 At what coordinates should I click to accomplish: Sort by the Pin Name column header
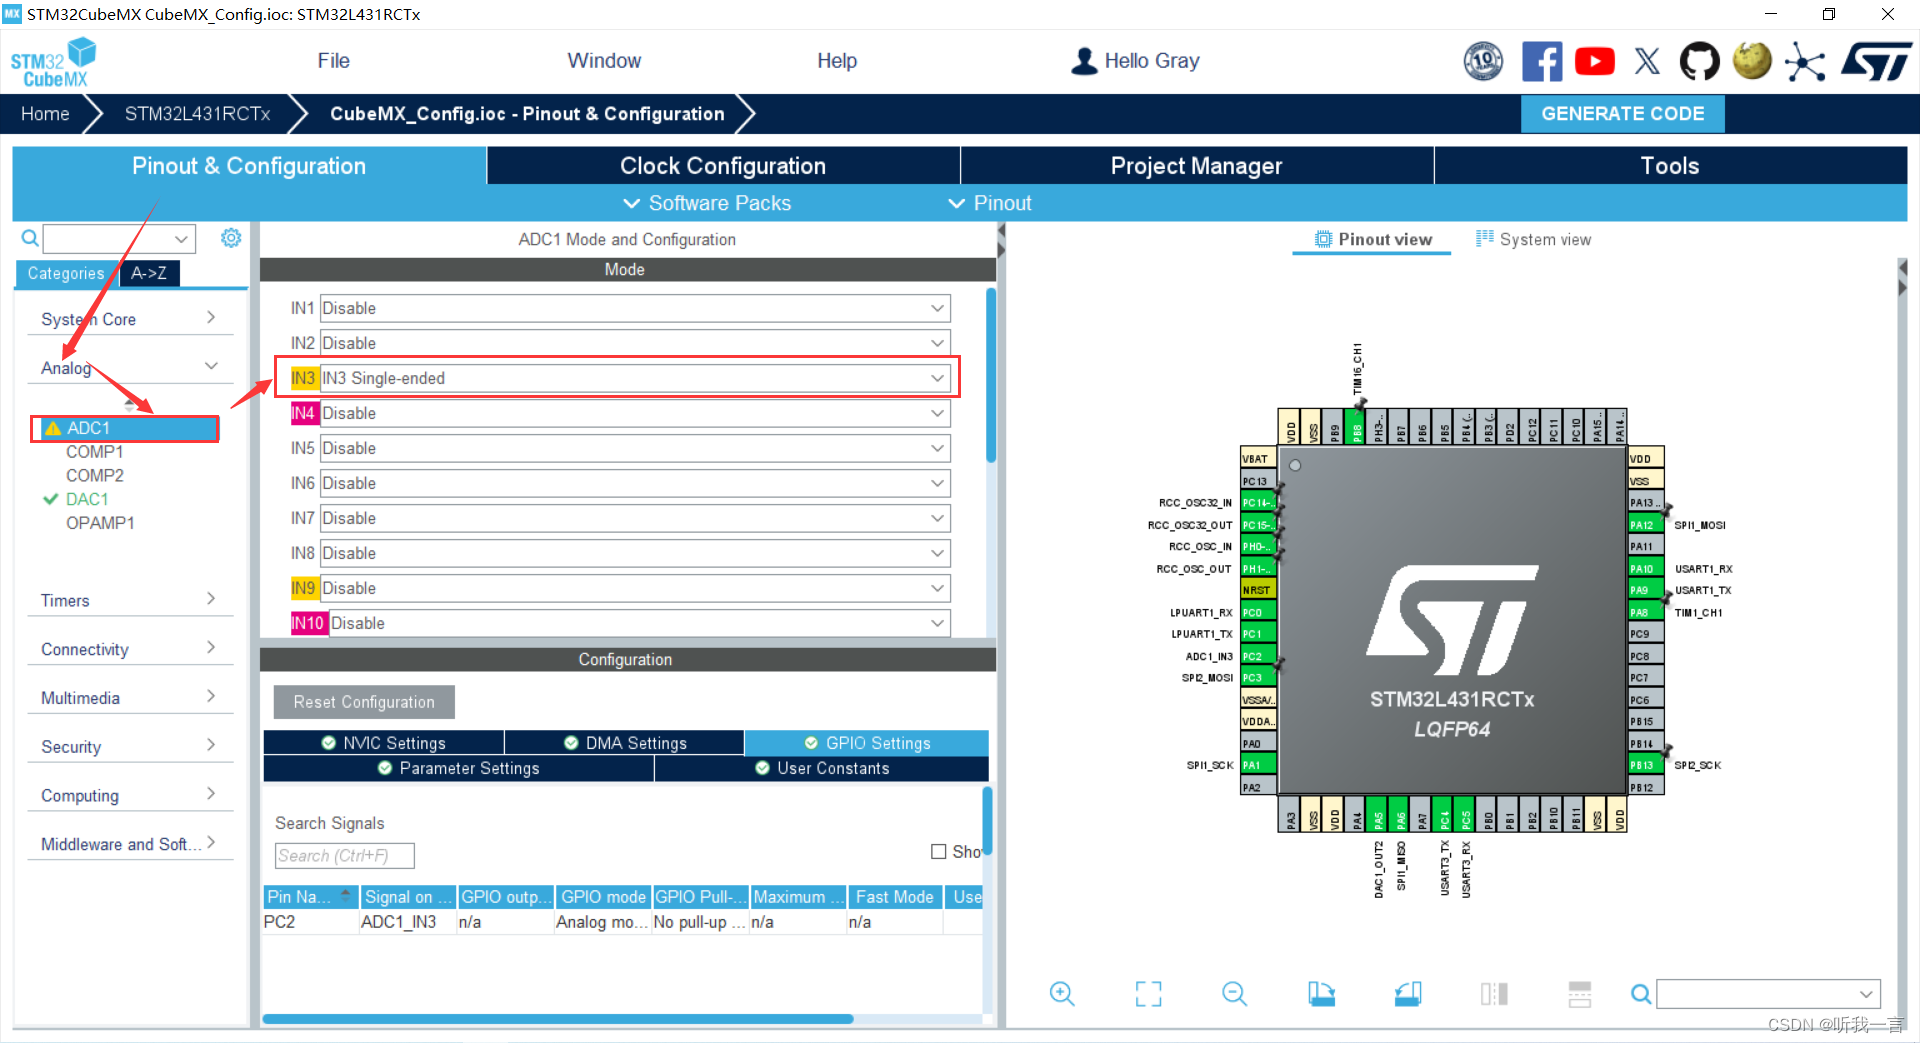[311, 897]
